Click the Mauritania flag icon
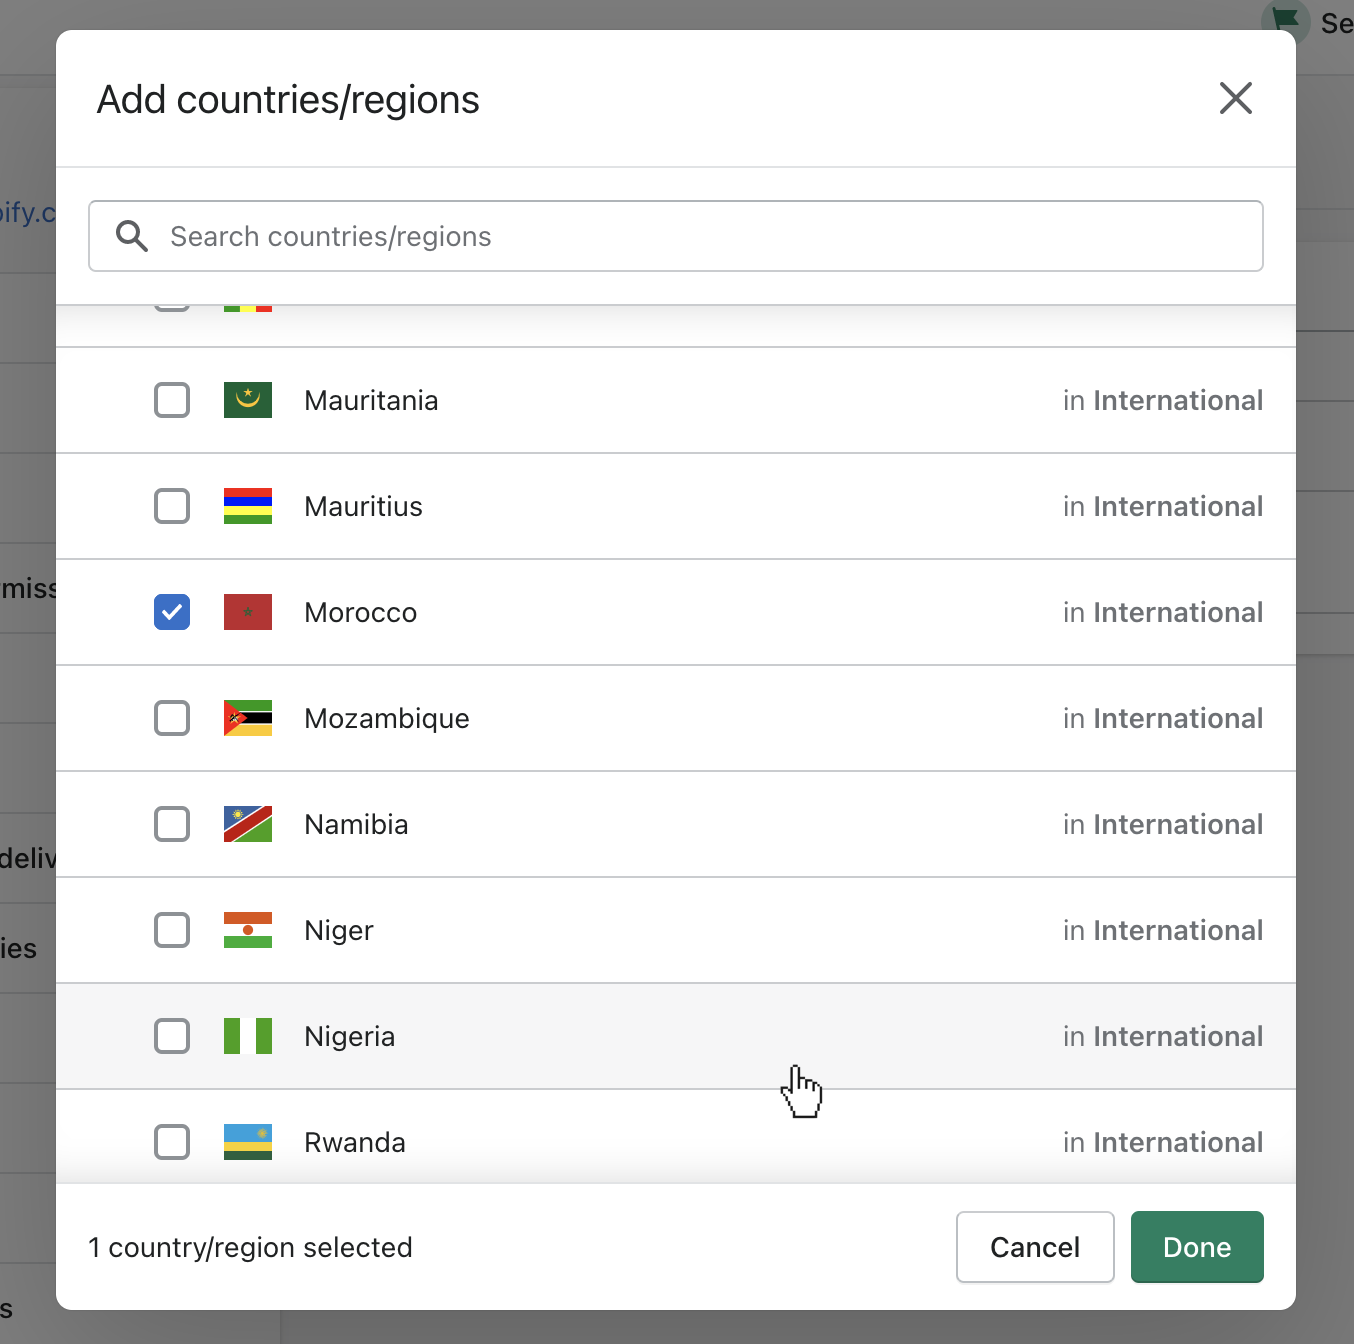 click(247, 400)
